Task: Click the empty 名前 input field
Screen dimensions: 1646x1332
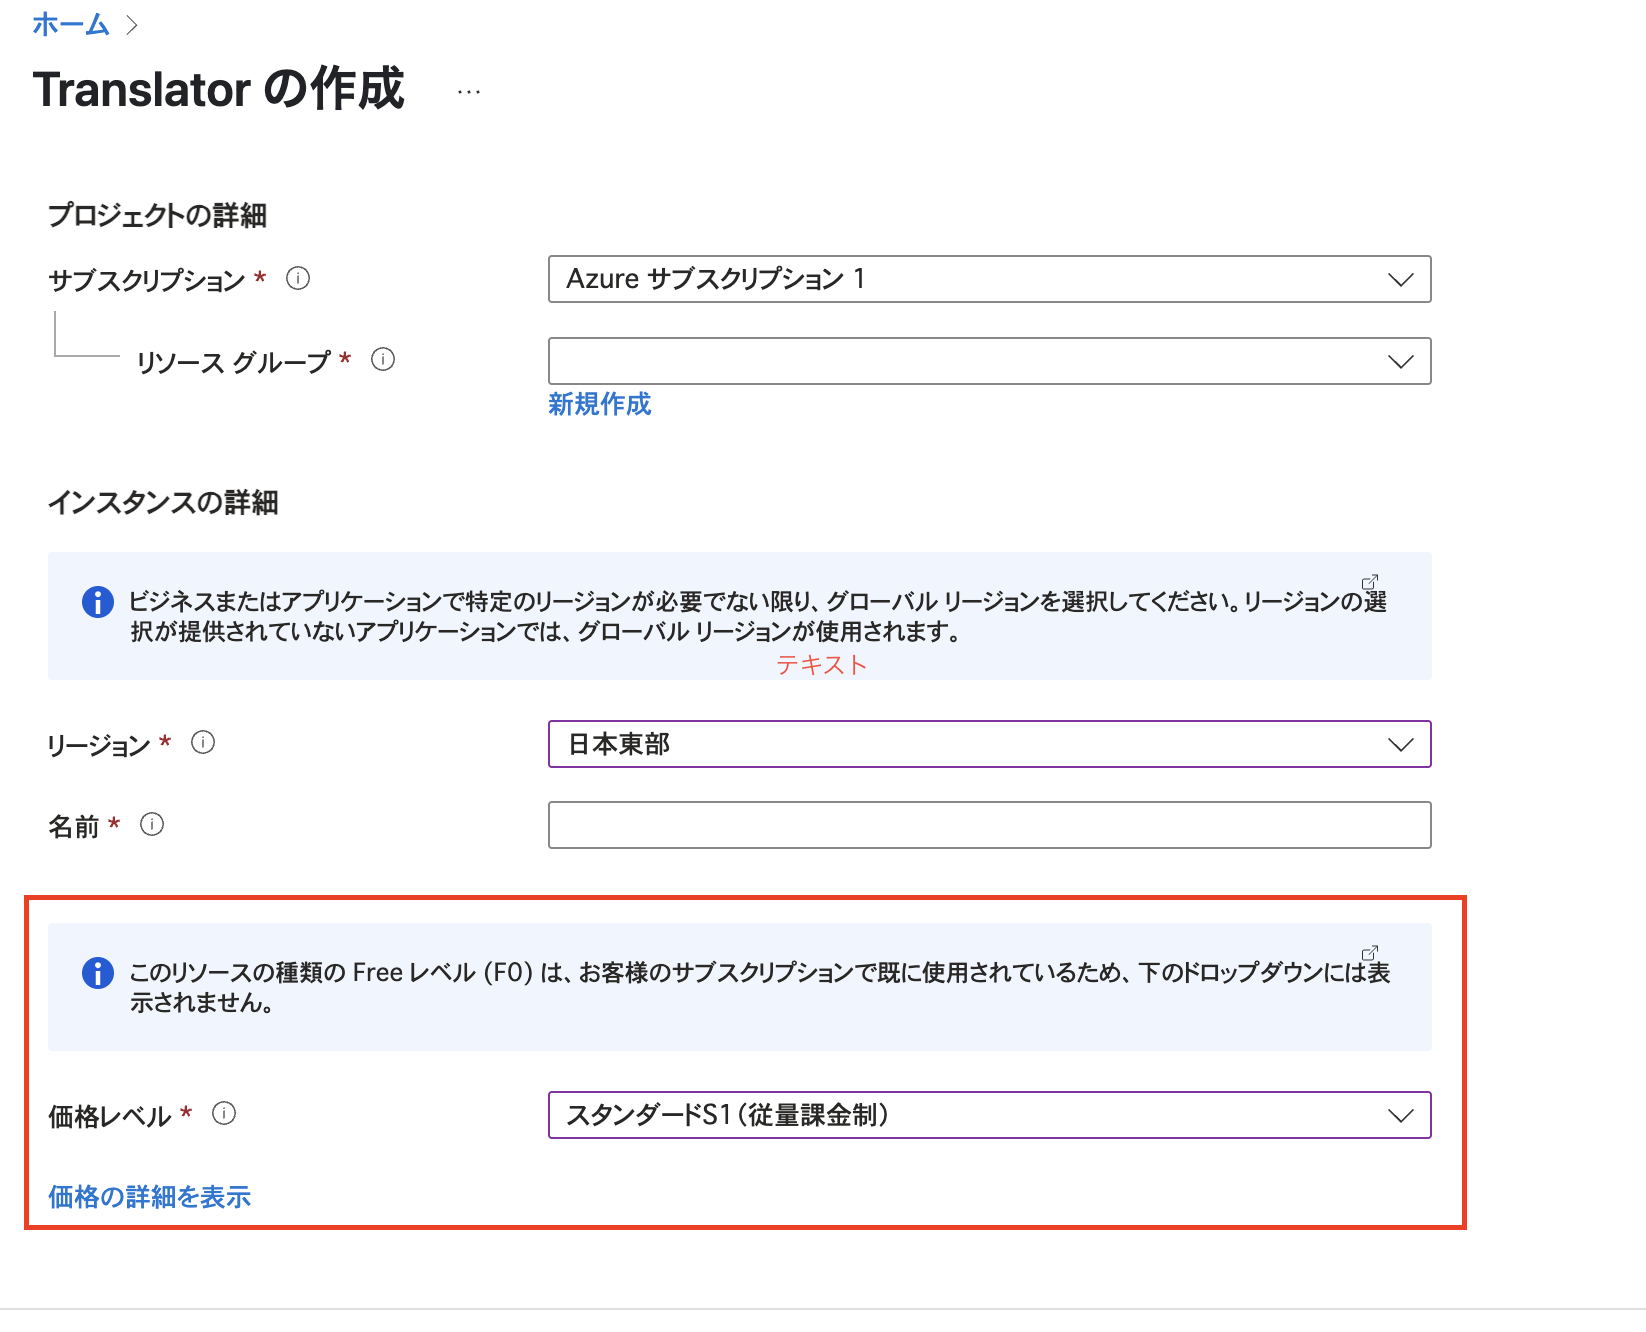Action: 989,825
